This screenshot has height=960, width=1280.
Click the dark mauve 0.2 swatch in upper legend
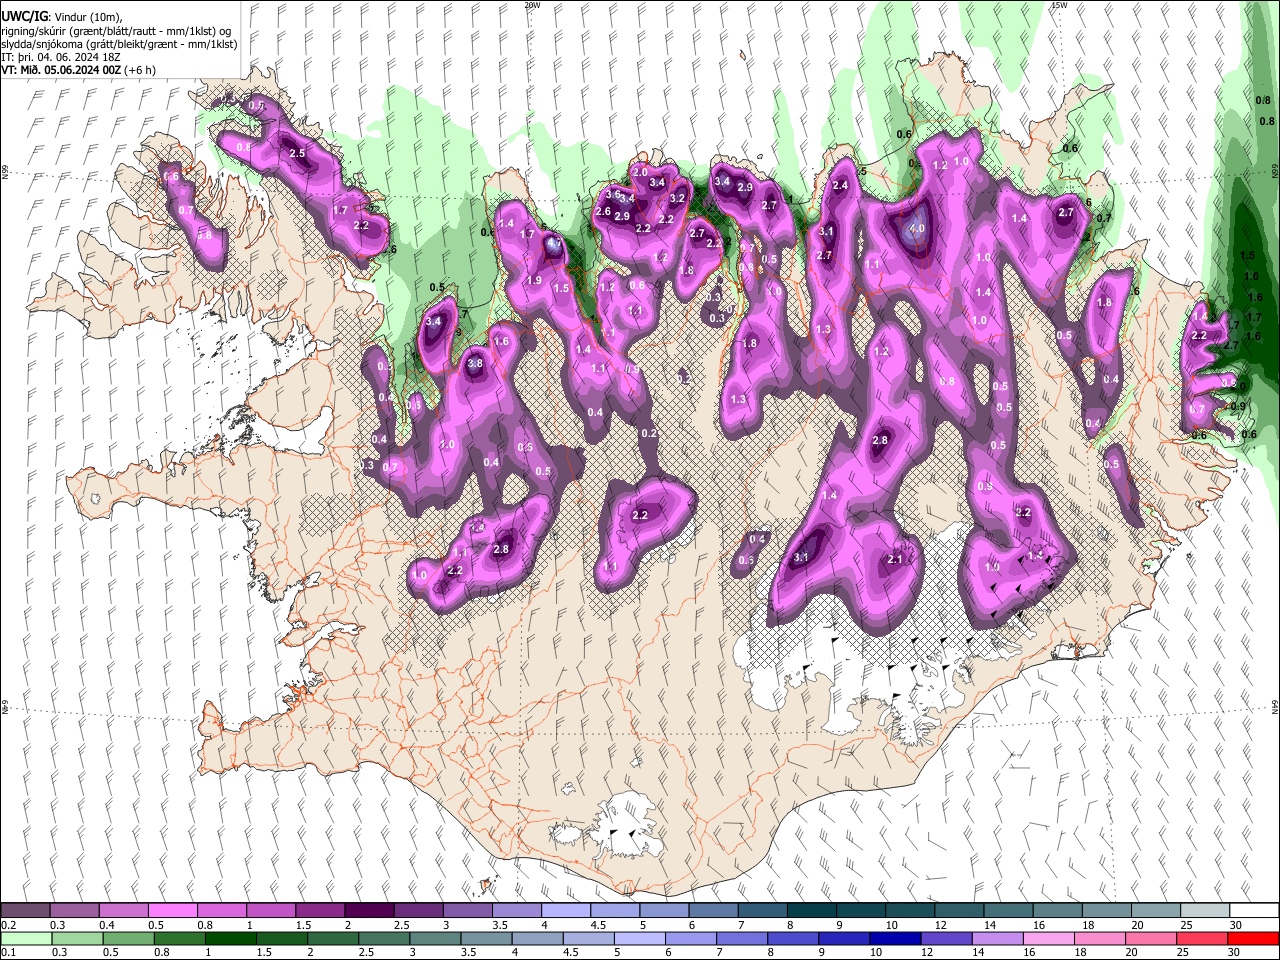25,910
